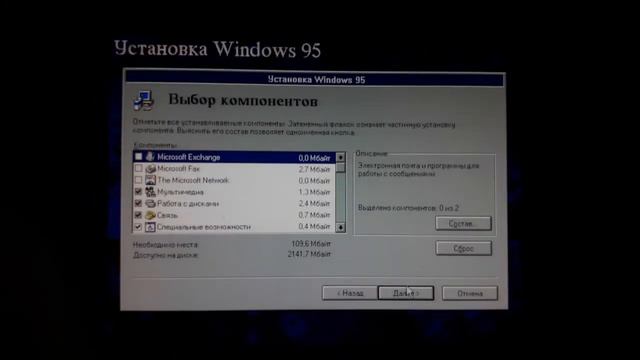Click the 2141,7 Мбайт available space value

click(x=309, y=254)
